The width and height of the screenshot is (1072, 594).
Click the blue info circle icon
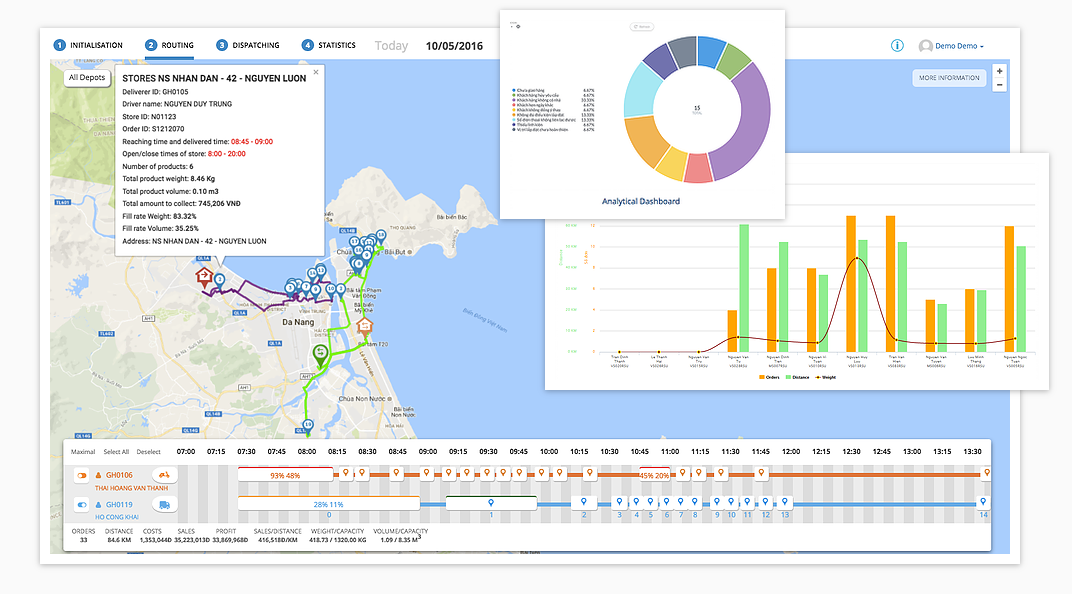click(897, 46)
